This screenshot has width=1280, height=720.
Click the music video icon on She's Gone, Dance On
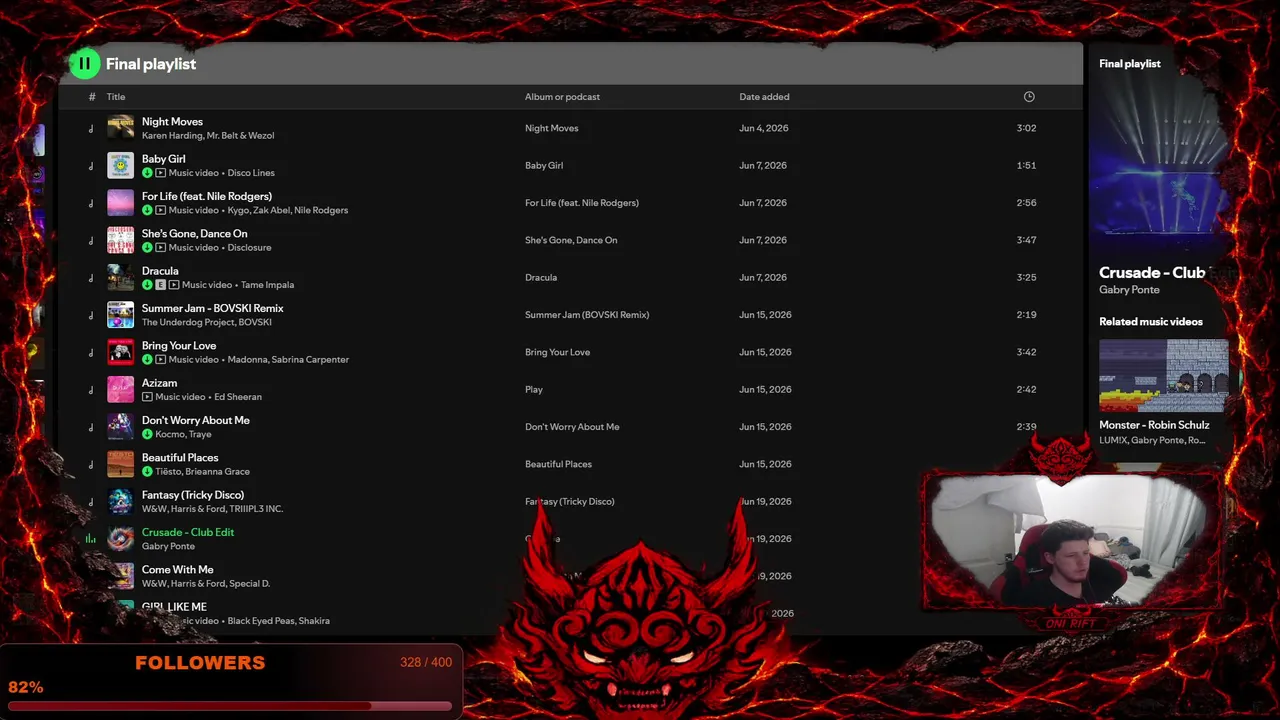(x=160, y=247)
